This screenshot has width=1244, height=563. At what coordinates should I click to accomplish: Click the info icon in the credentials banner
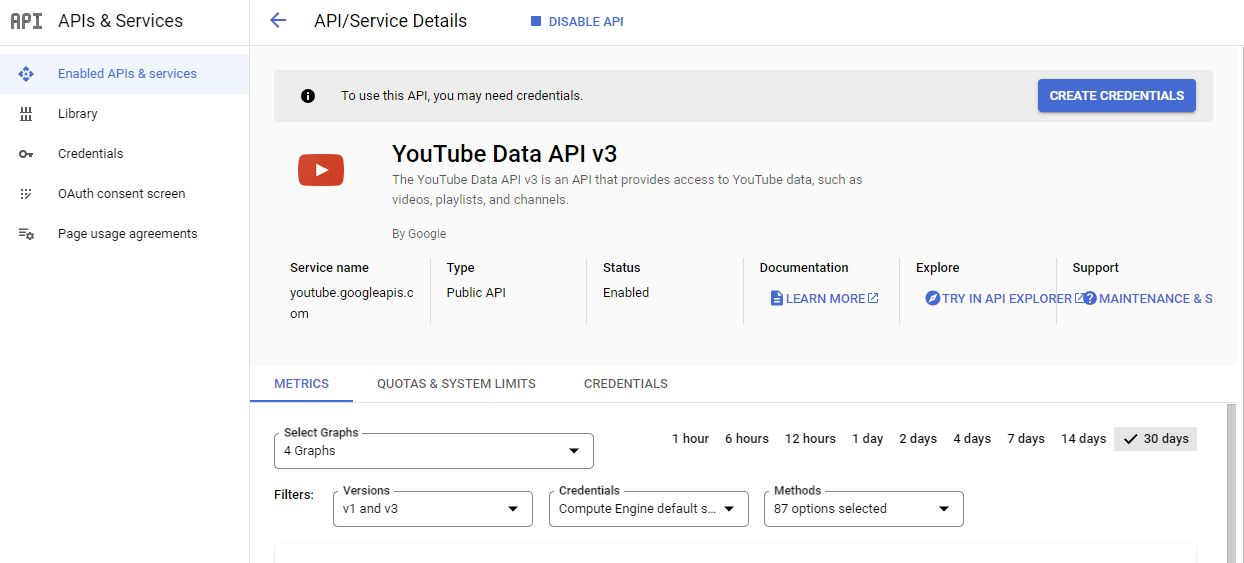(x=308, y=96)
